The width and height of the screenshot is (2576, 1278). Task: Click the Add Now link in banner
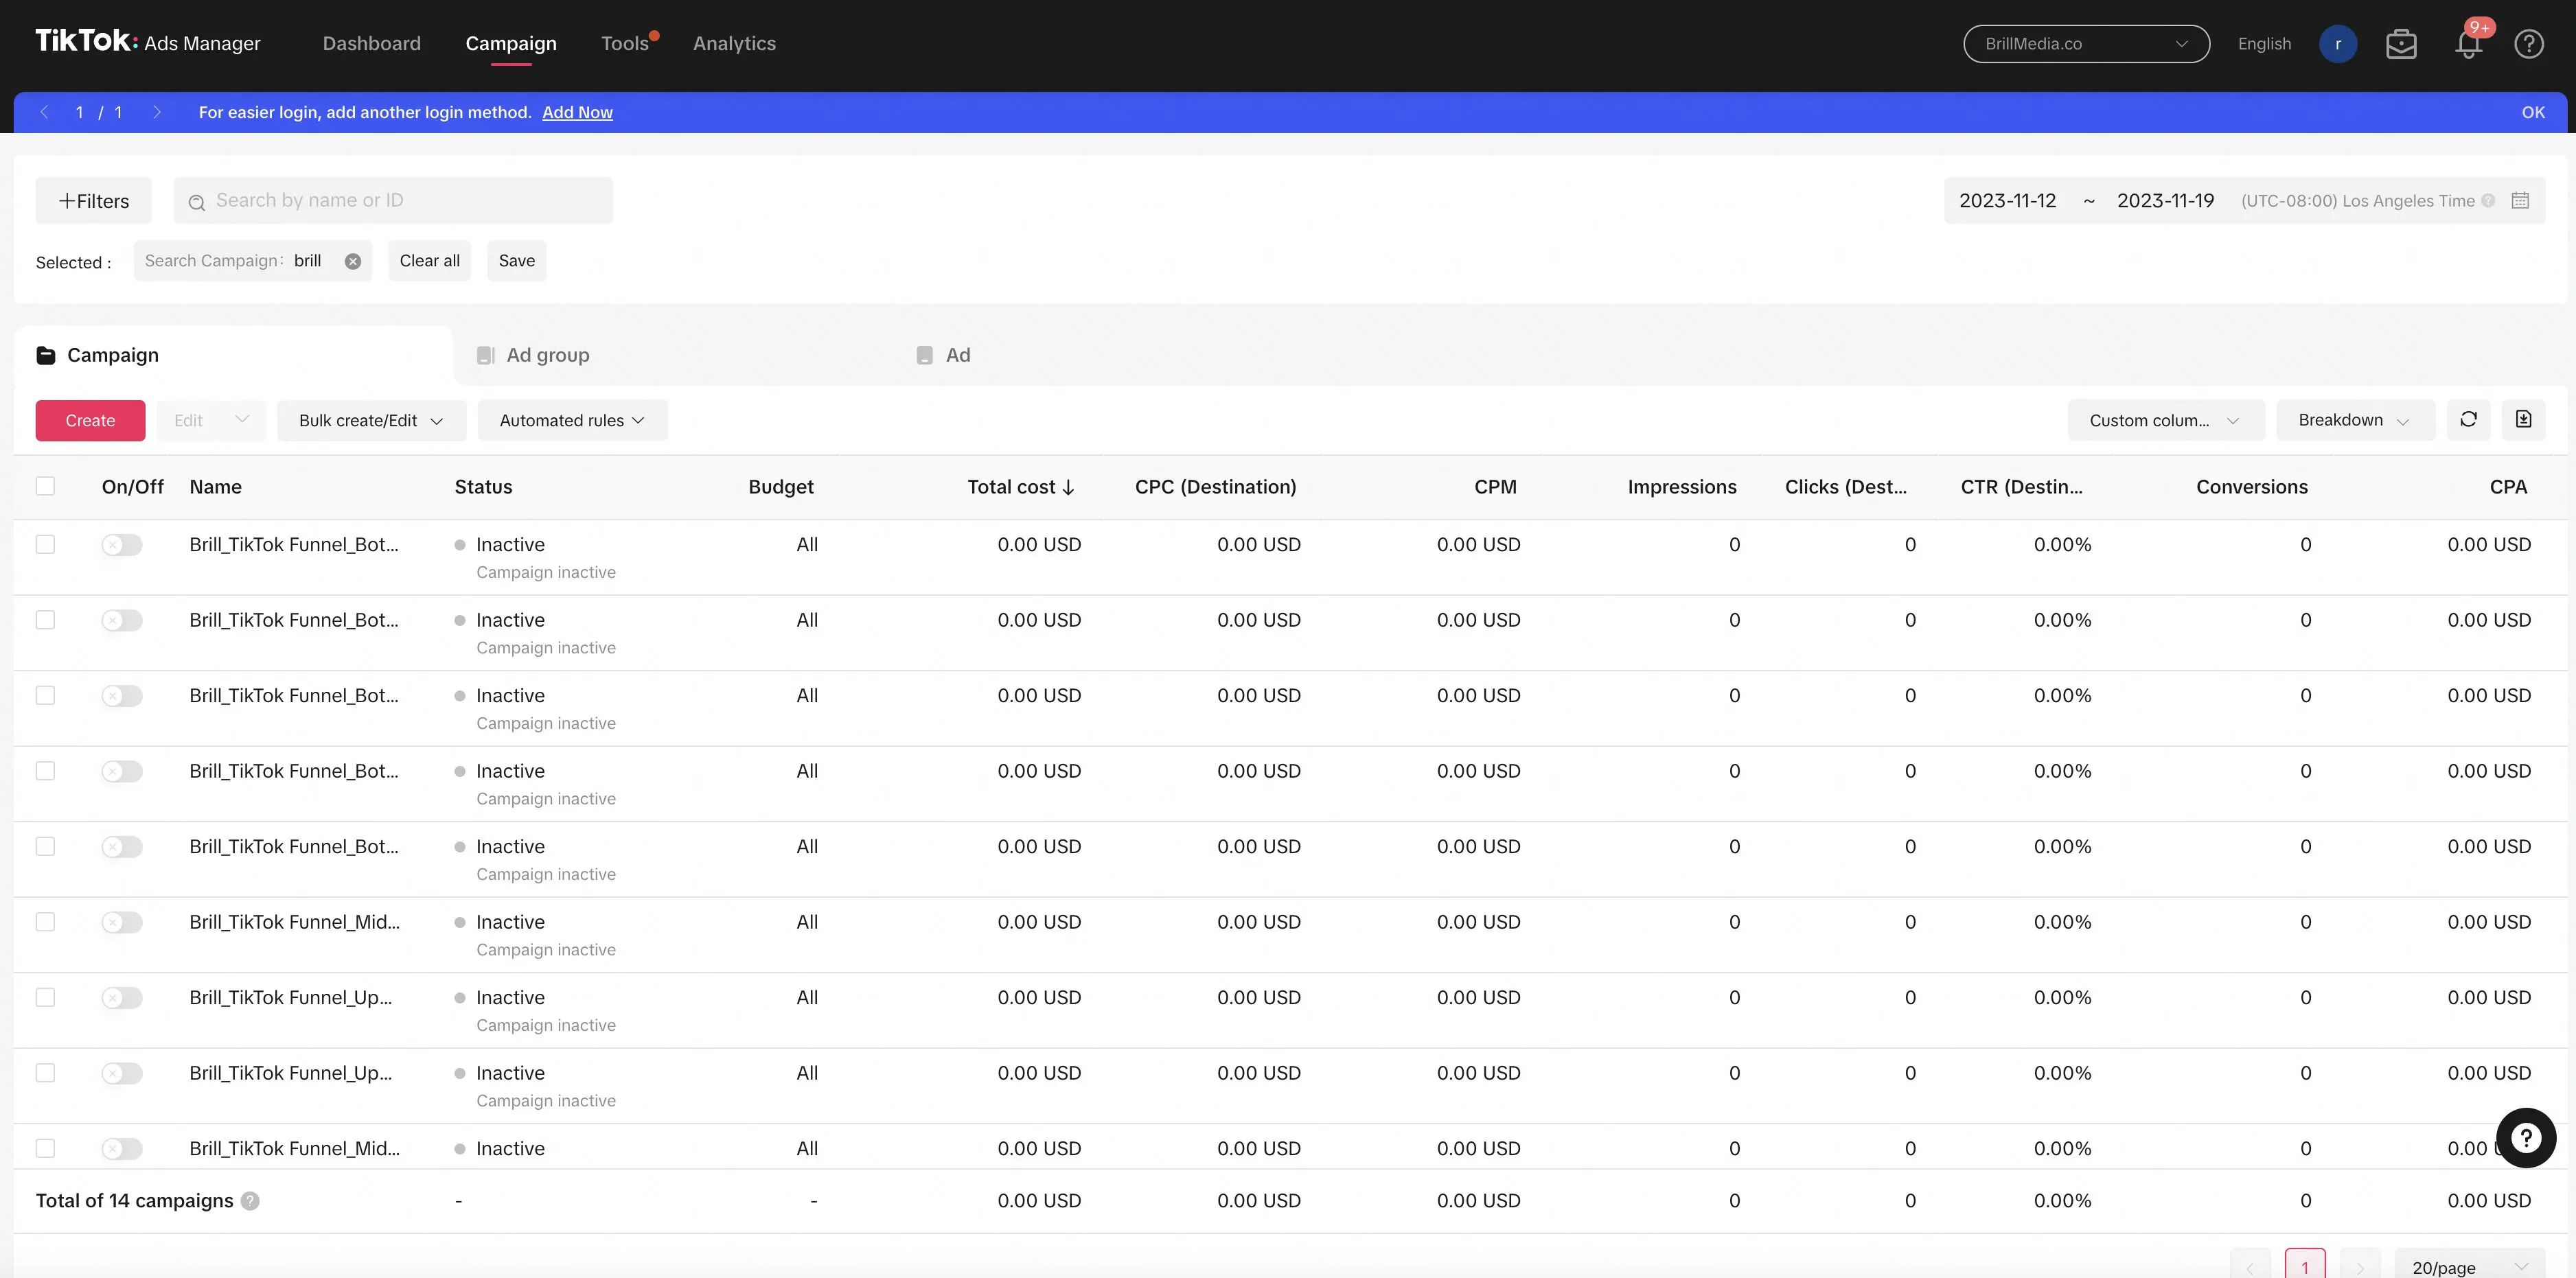click(577, 112)
